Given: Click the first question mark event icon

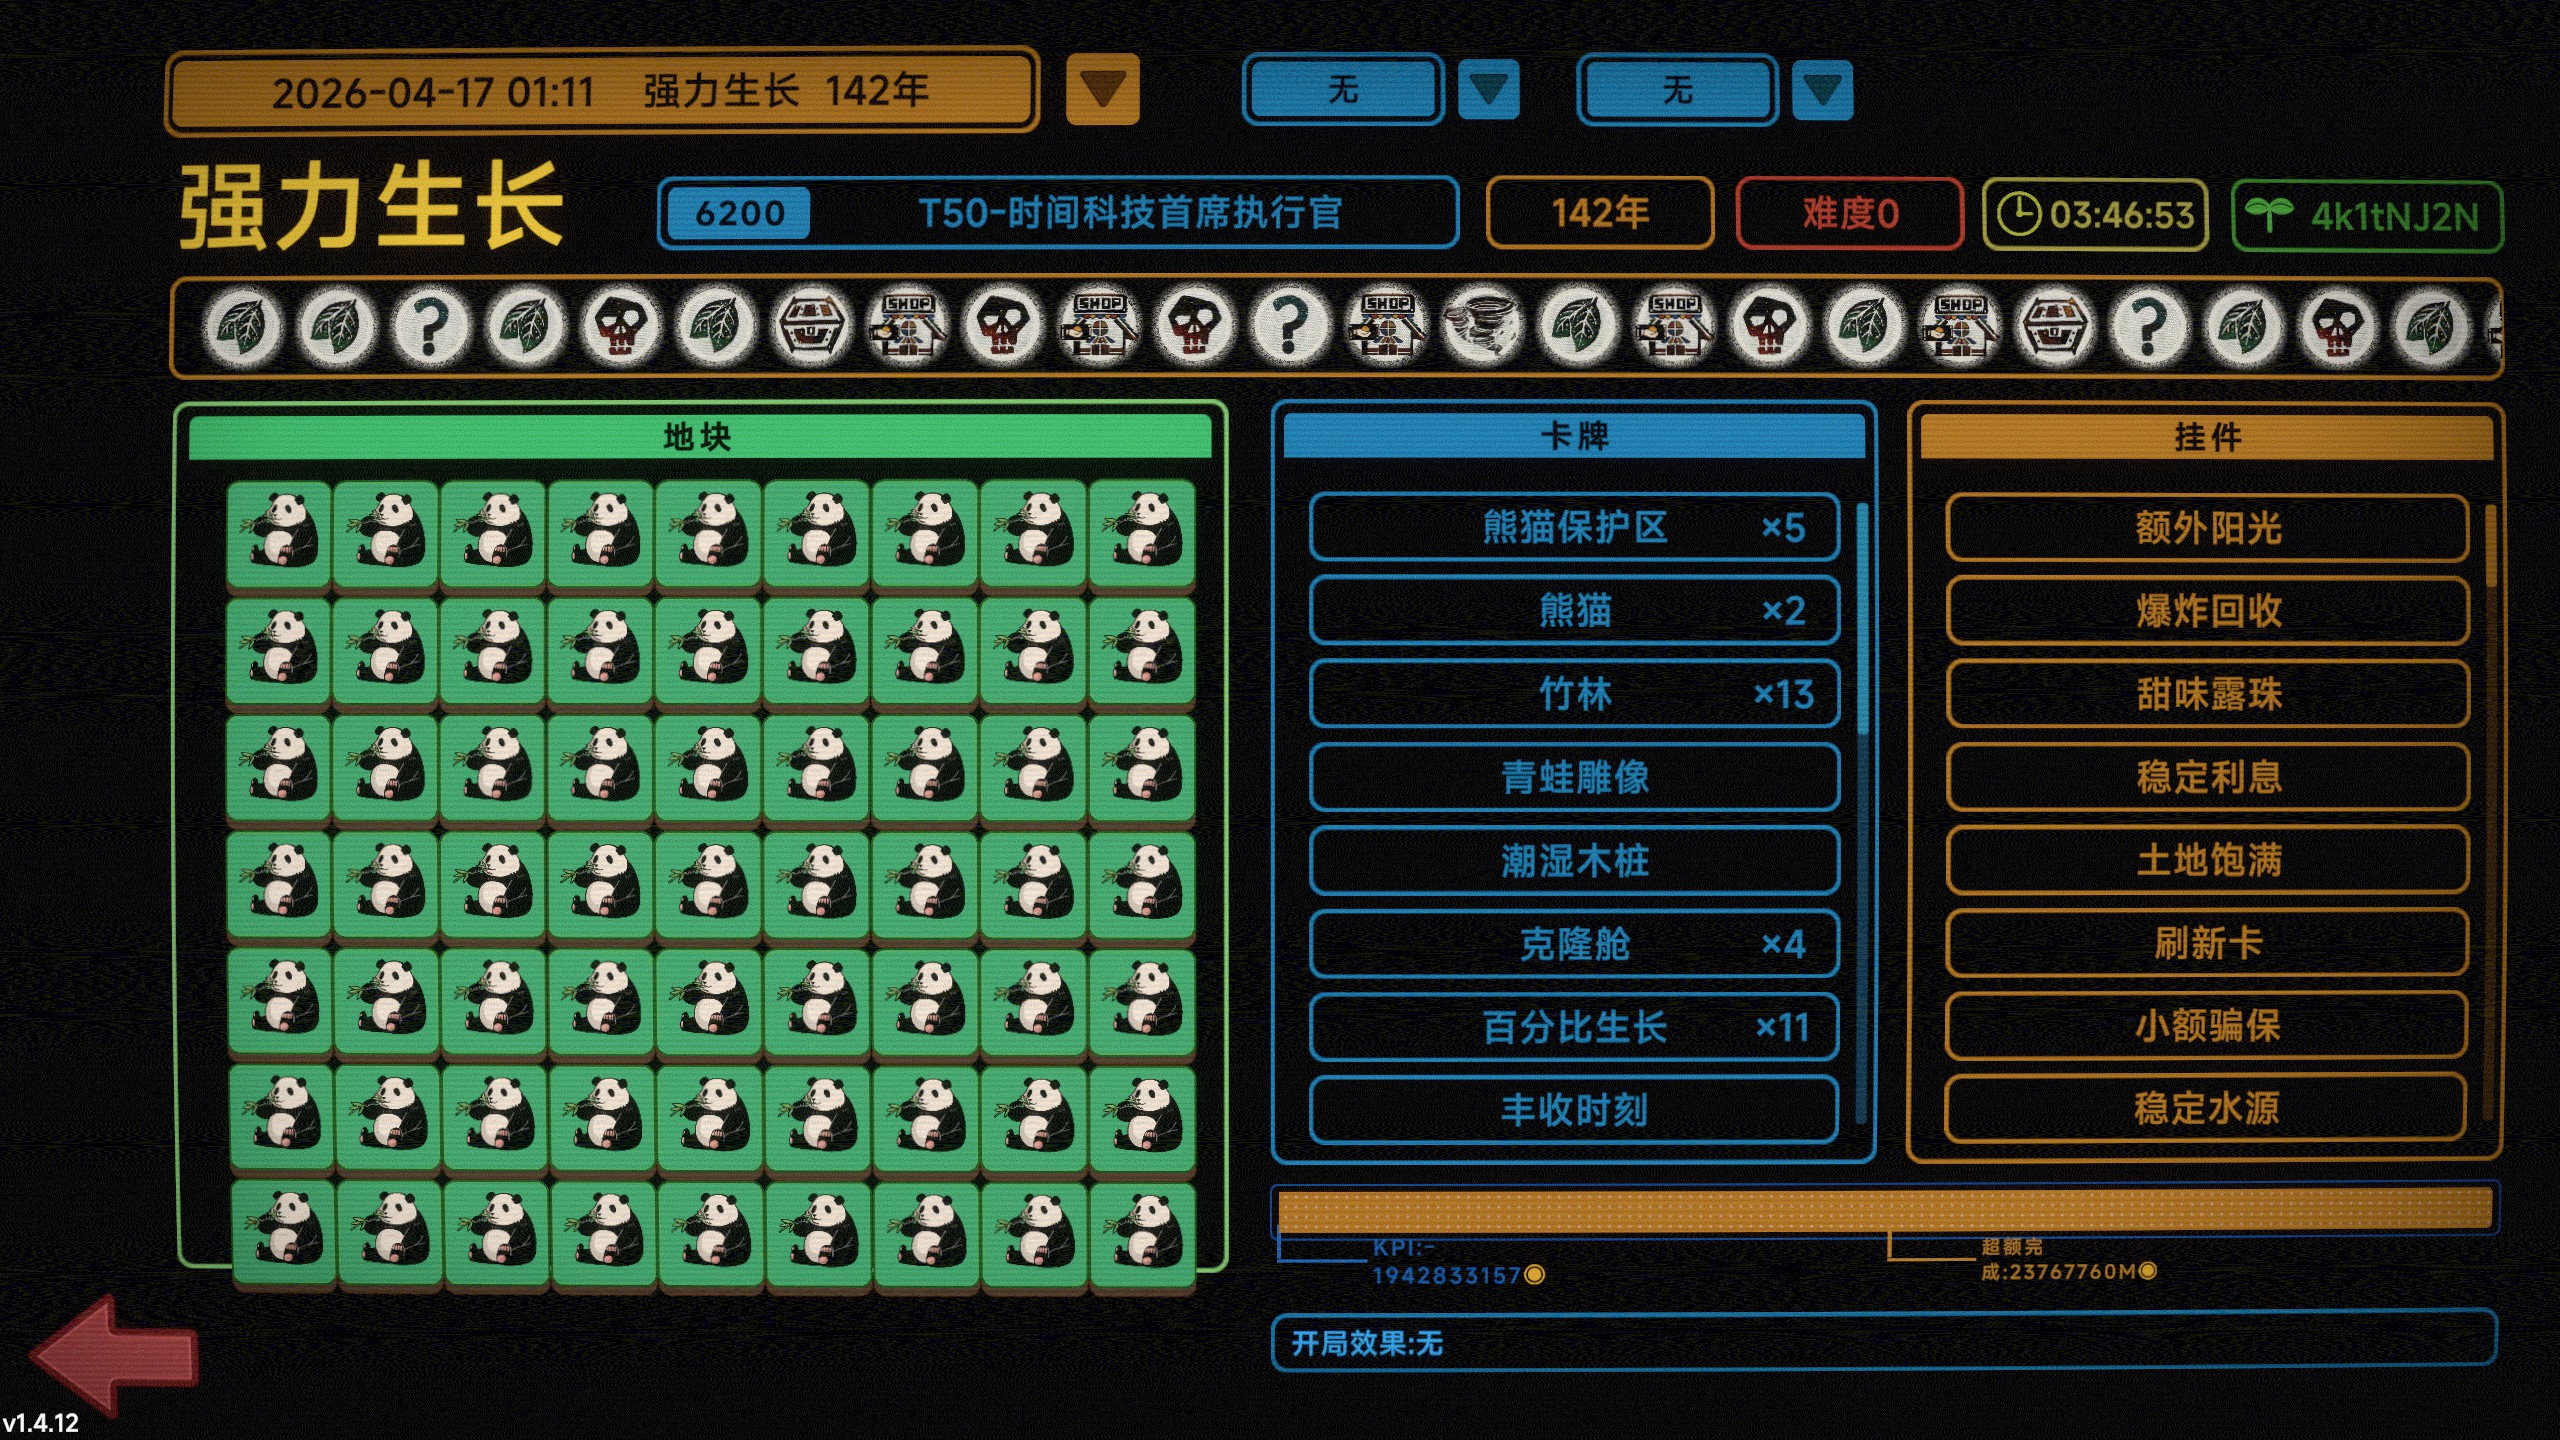Looking at the screenshot, I should (430, 326).
